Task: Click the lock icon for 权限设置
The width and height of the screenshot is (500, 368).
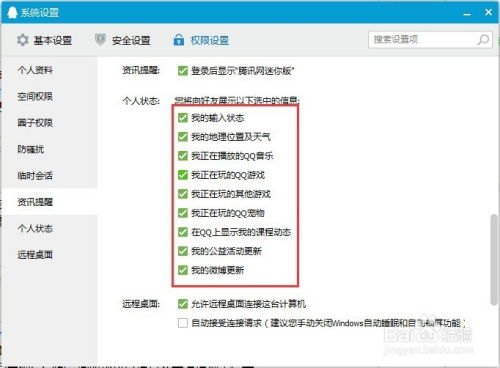Action: click(x=179, y=40)
